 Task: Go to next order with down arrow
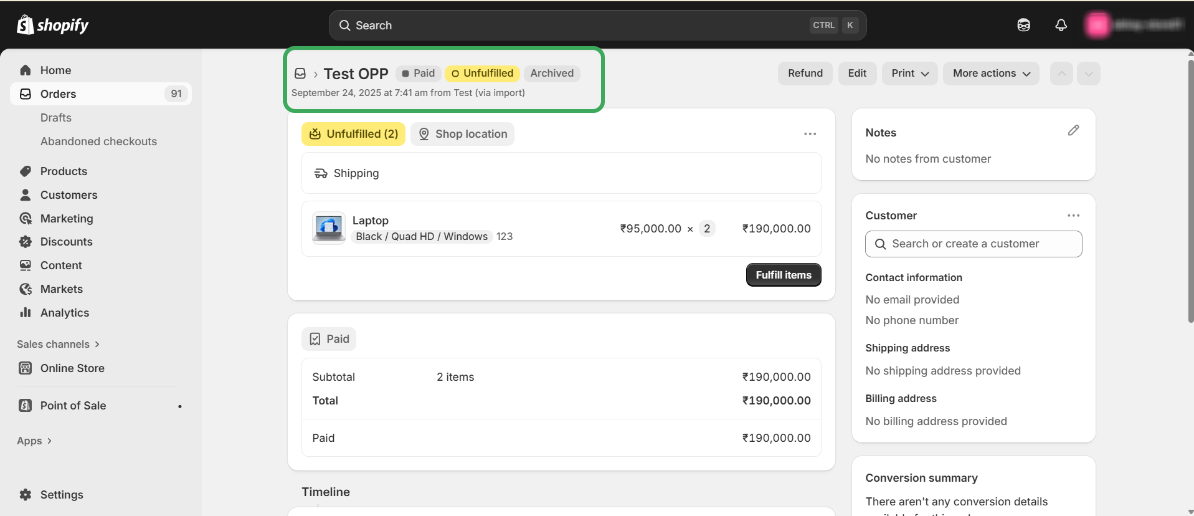(x=1089, y=73)
